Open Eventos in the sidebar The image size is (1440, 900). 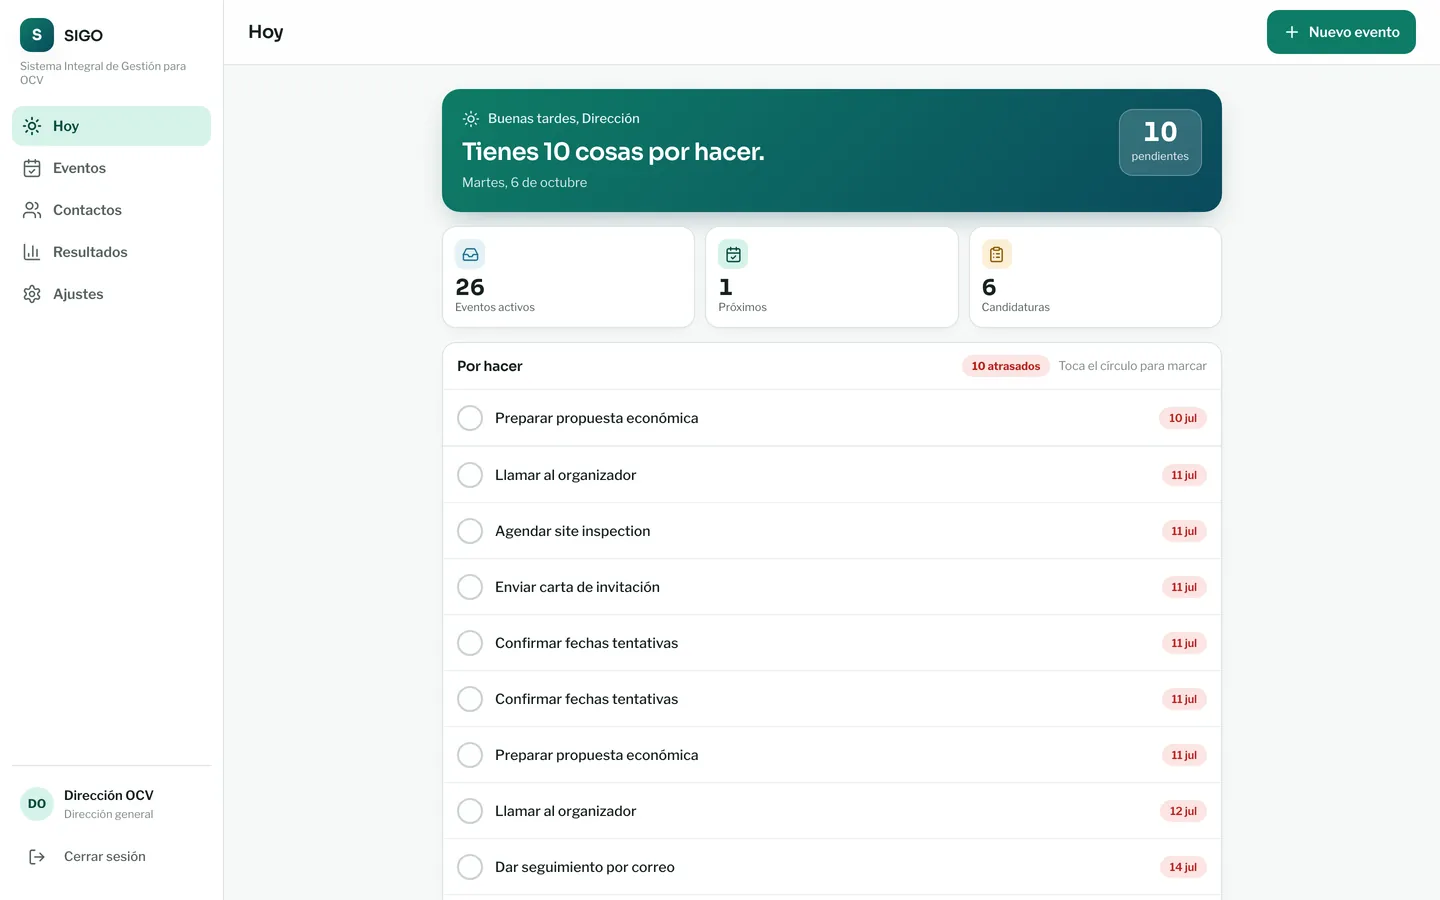coord(111,168)
